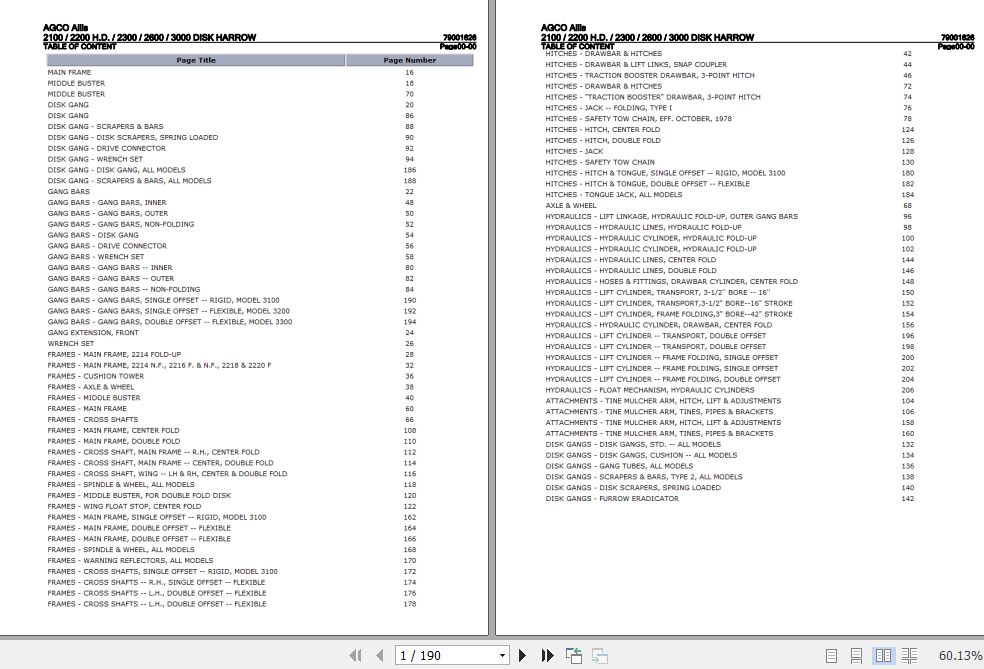Click the next view icon
This screenshot has width=984, height=669.
point(600,656)
